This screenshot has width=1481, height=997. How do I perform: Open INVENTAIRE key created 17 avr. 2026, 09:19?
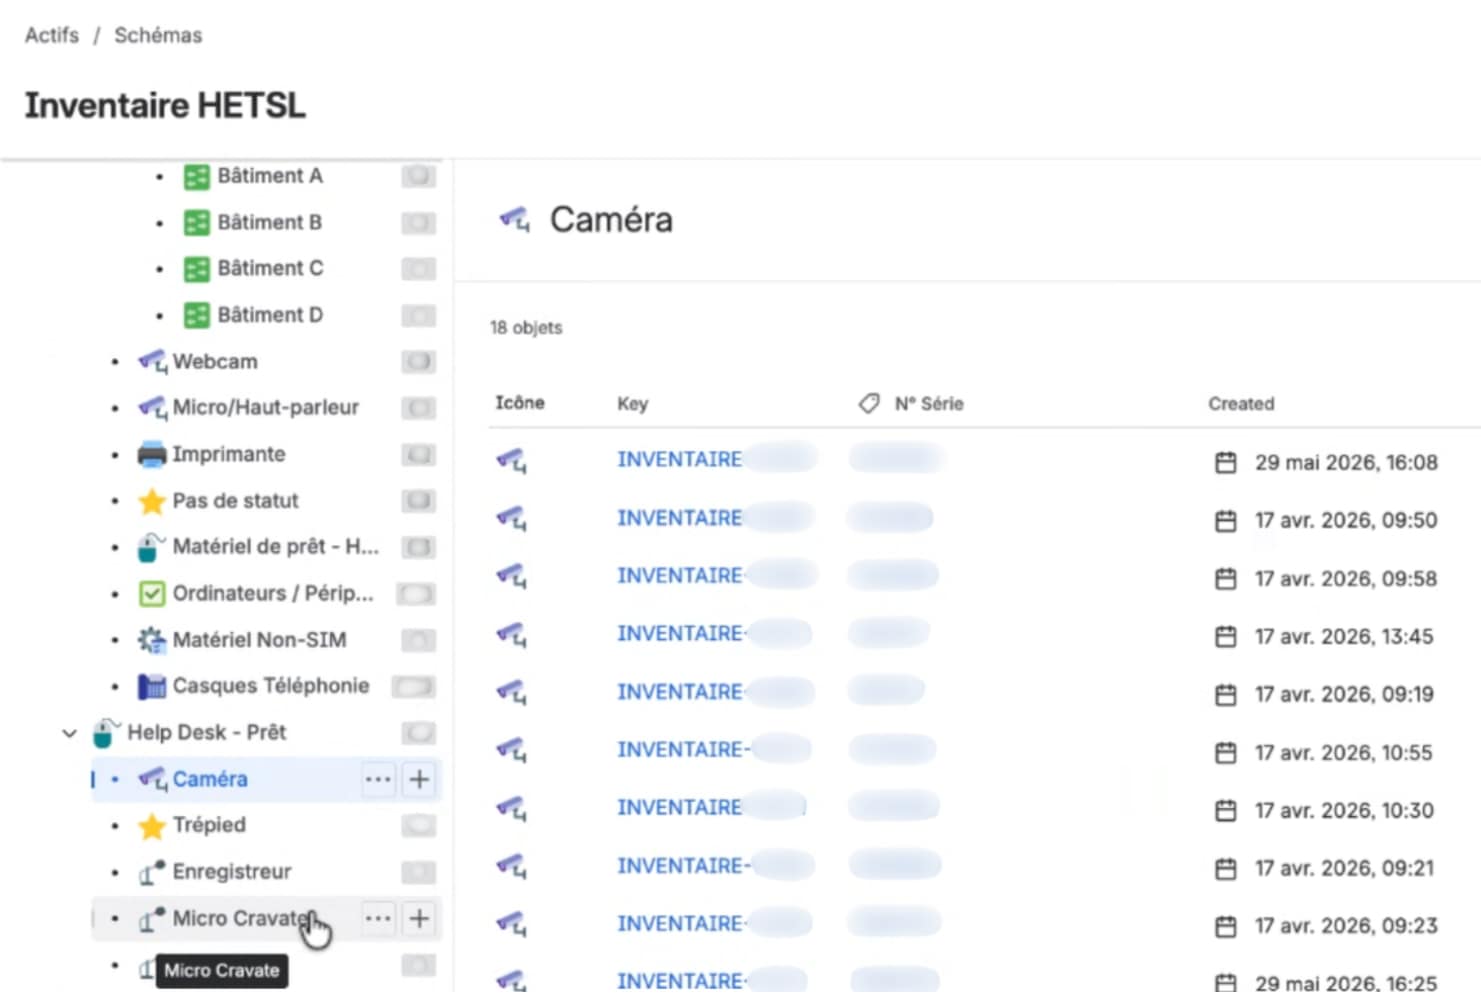click(x=679, y=692)
